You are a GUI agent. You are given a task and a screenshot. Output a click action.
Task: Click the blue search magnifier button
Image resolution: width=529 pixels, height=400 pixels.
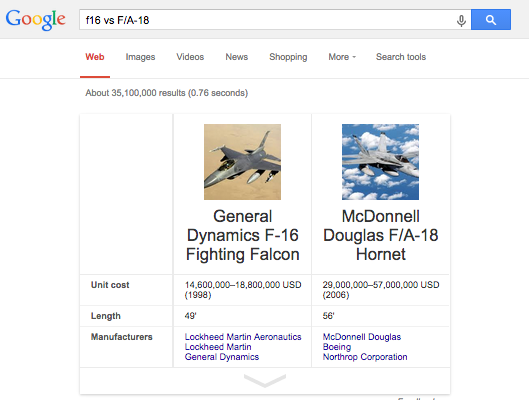click(491, 20)
